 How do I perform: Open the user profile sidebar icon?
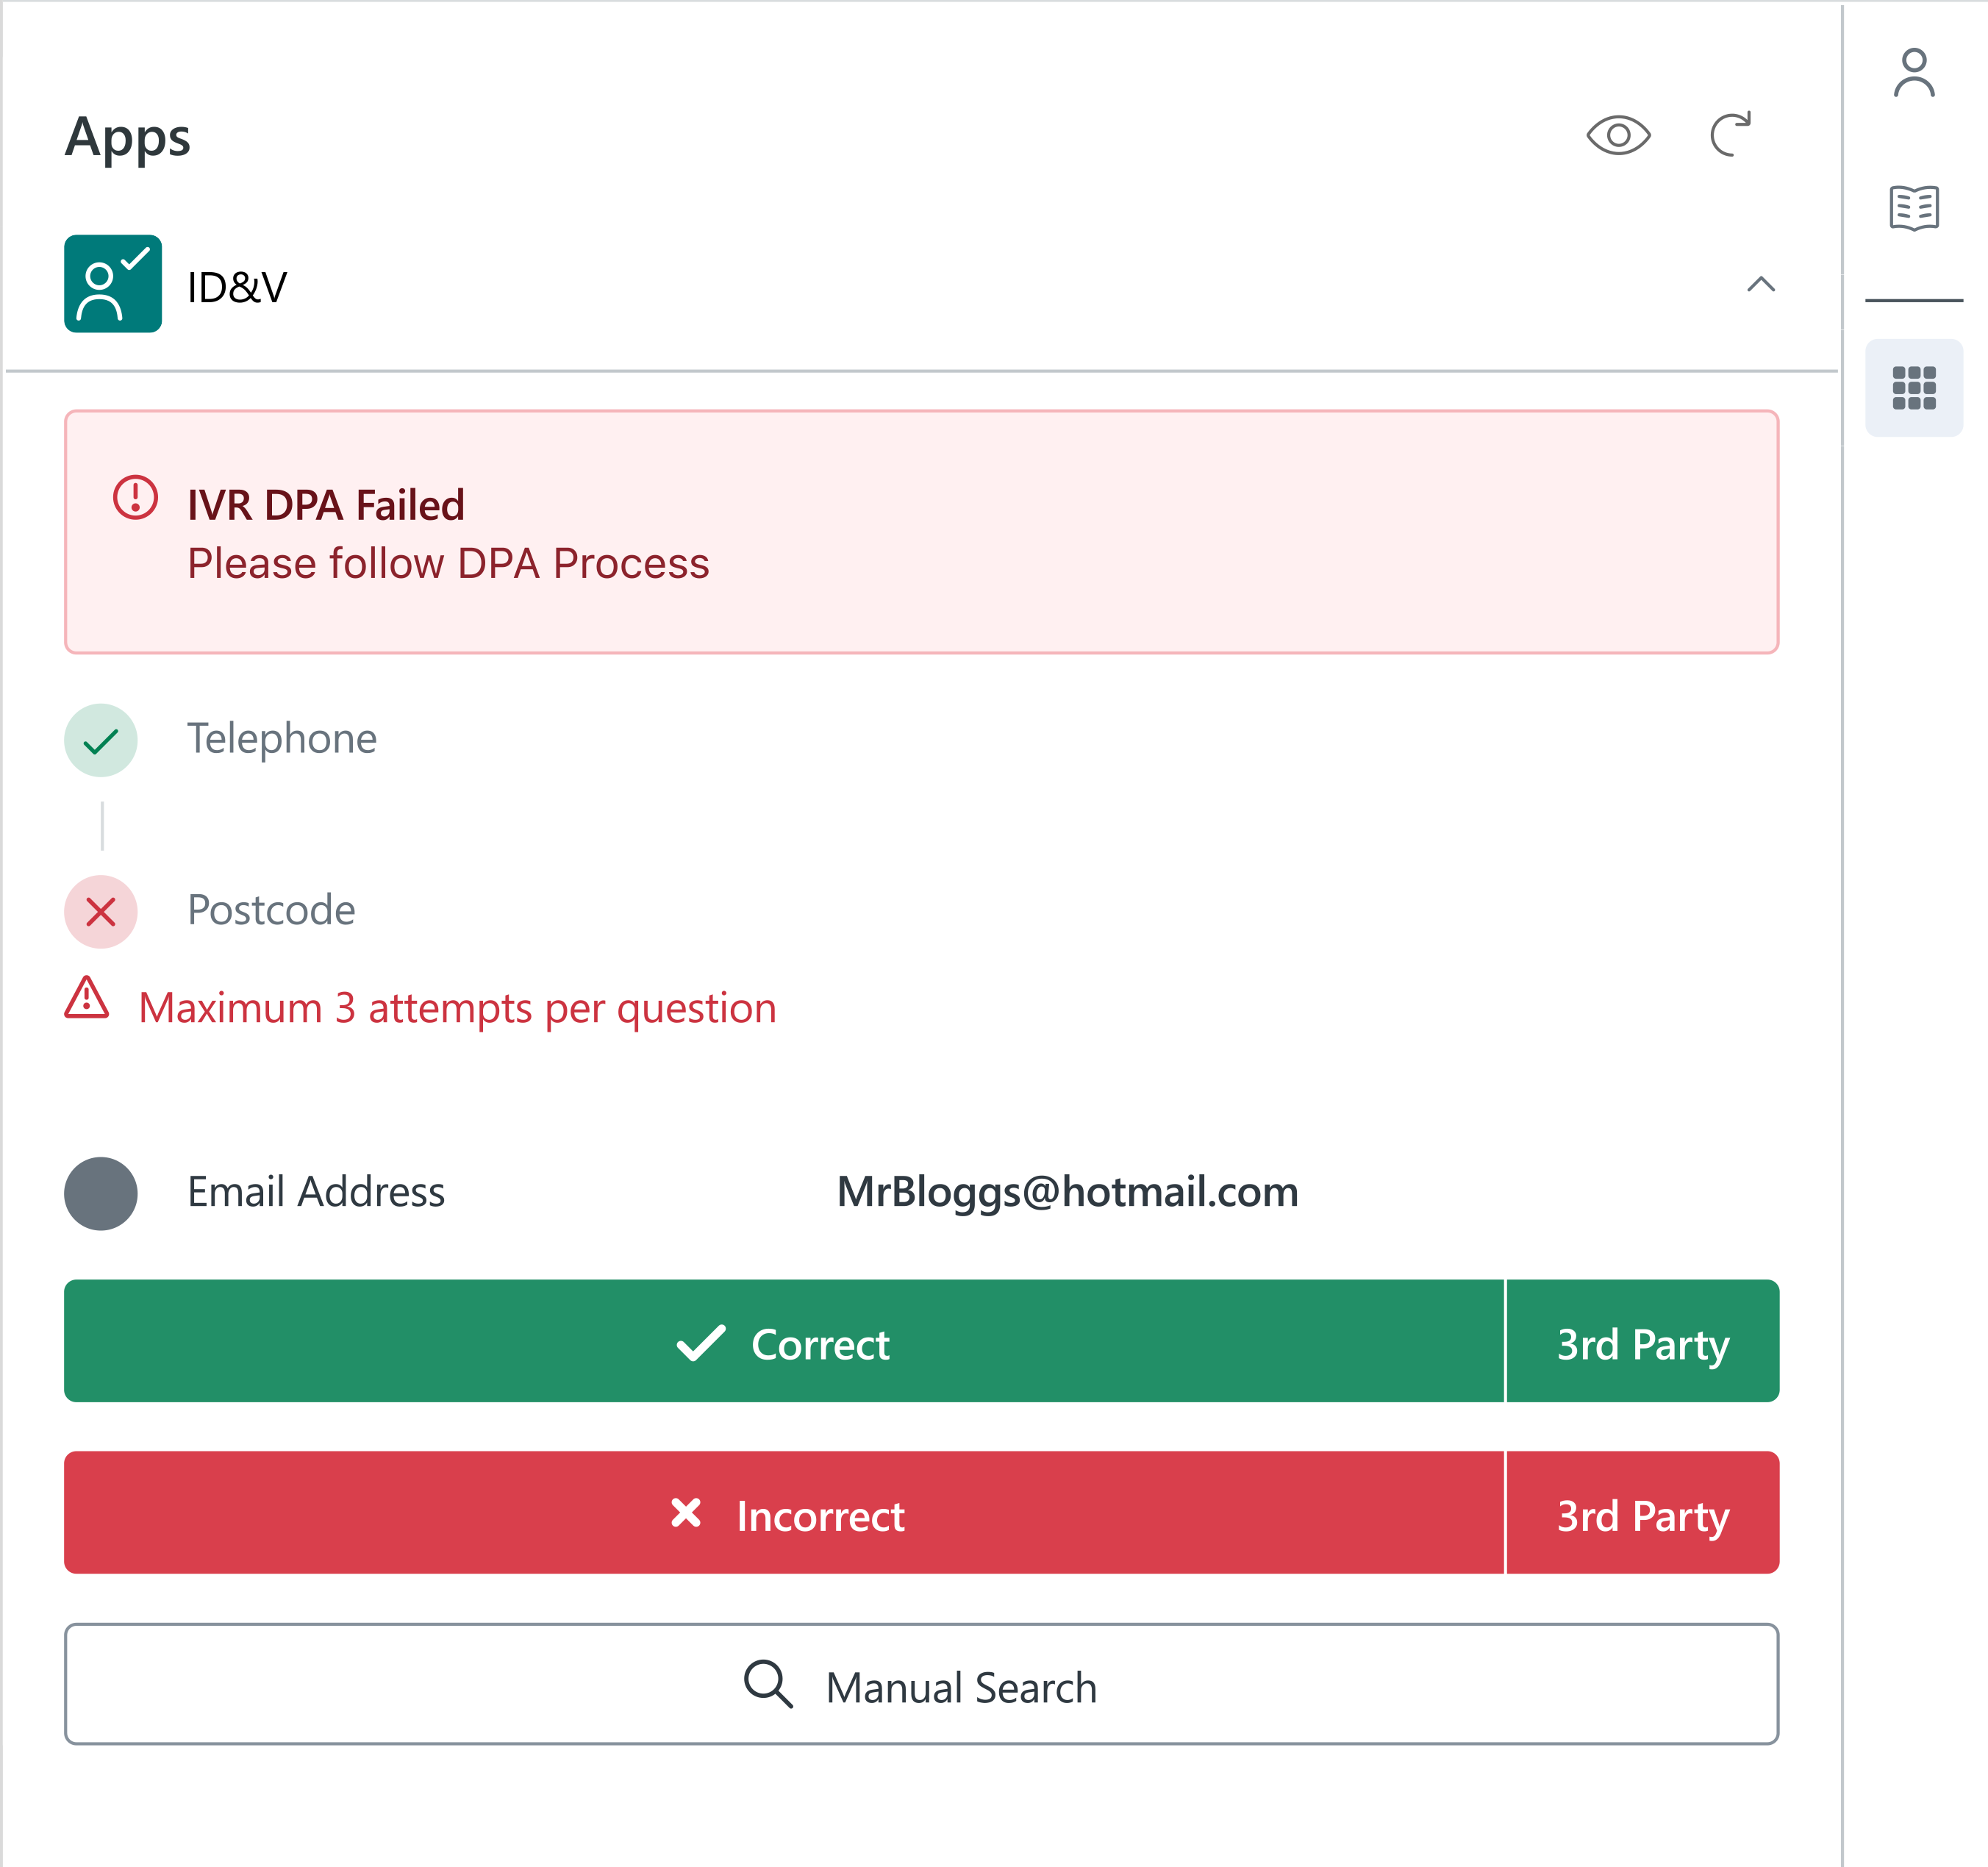click(1913, 73)
